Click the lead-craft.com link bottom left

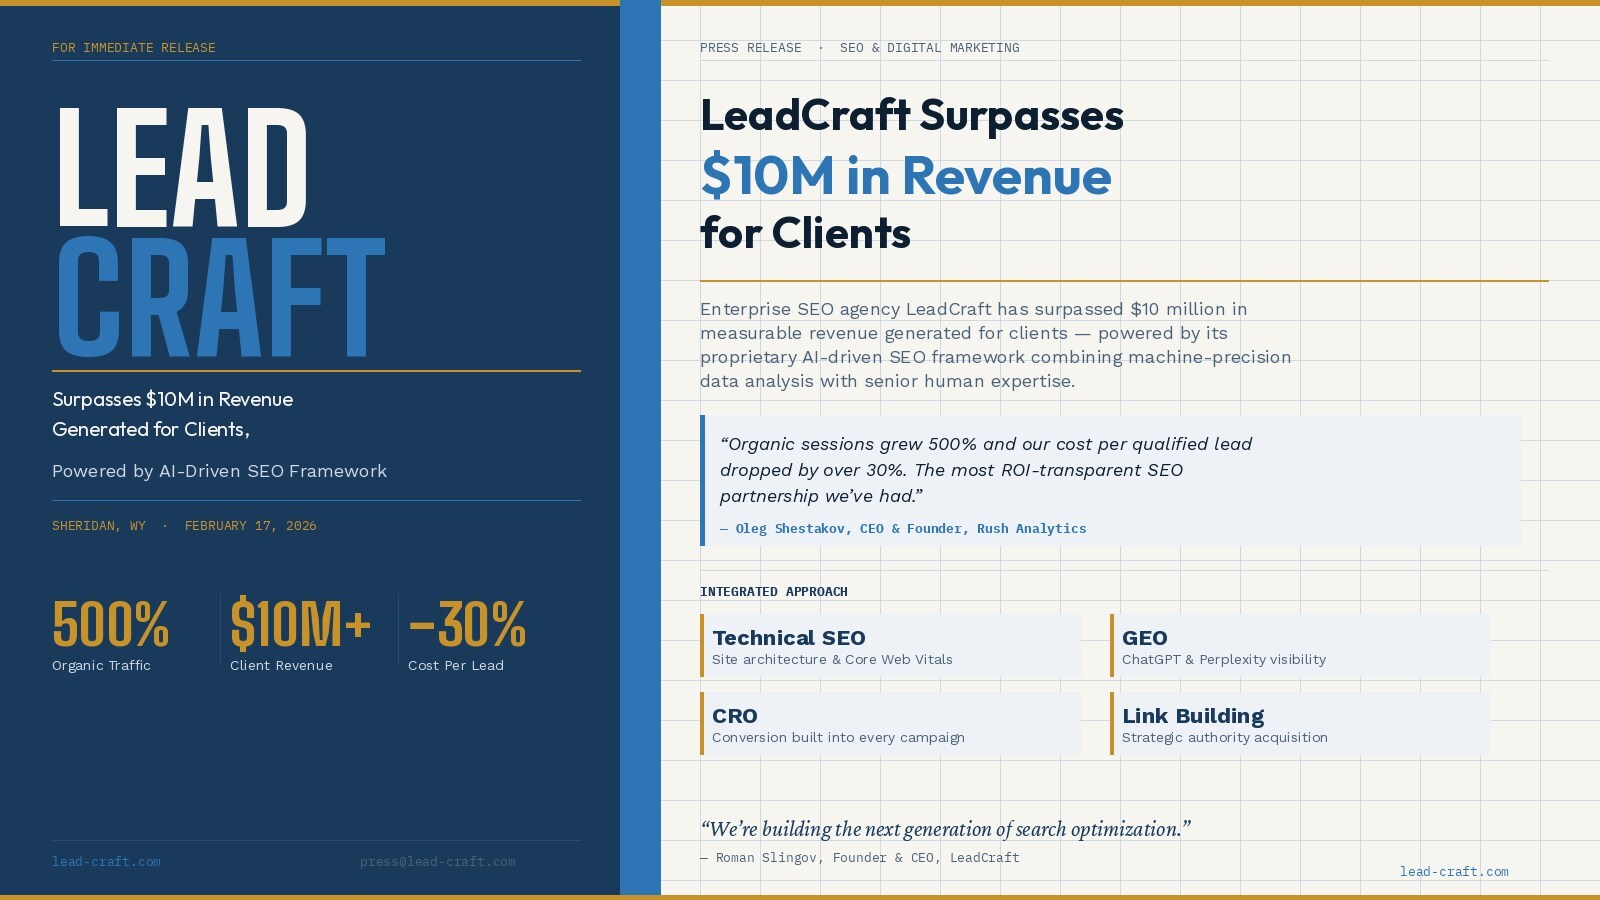point(106,861)
